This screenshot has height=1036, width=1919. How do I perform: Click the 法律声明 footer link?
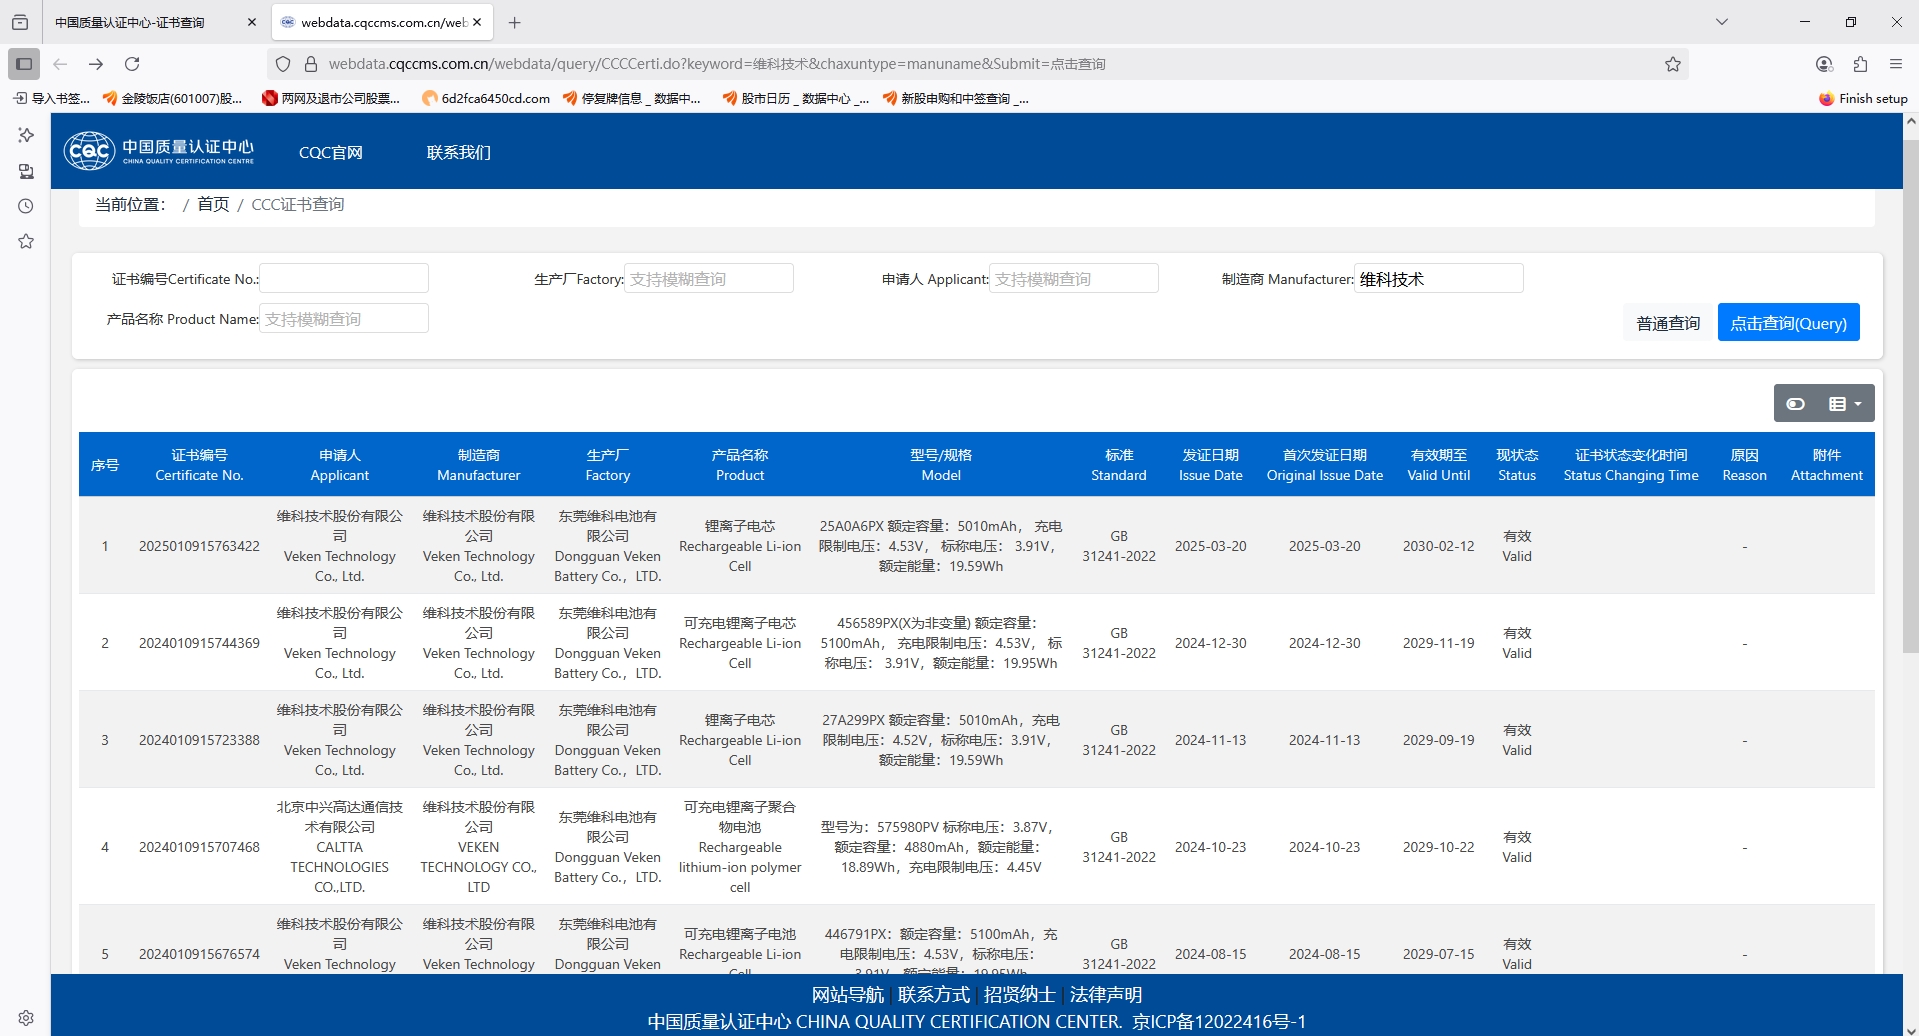pos(1106,995)
